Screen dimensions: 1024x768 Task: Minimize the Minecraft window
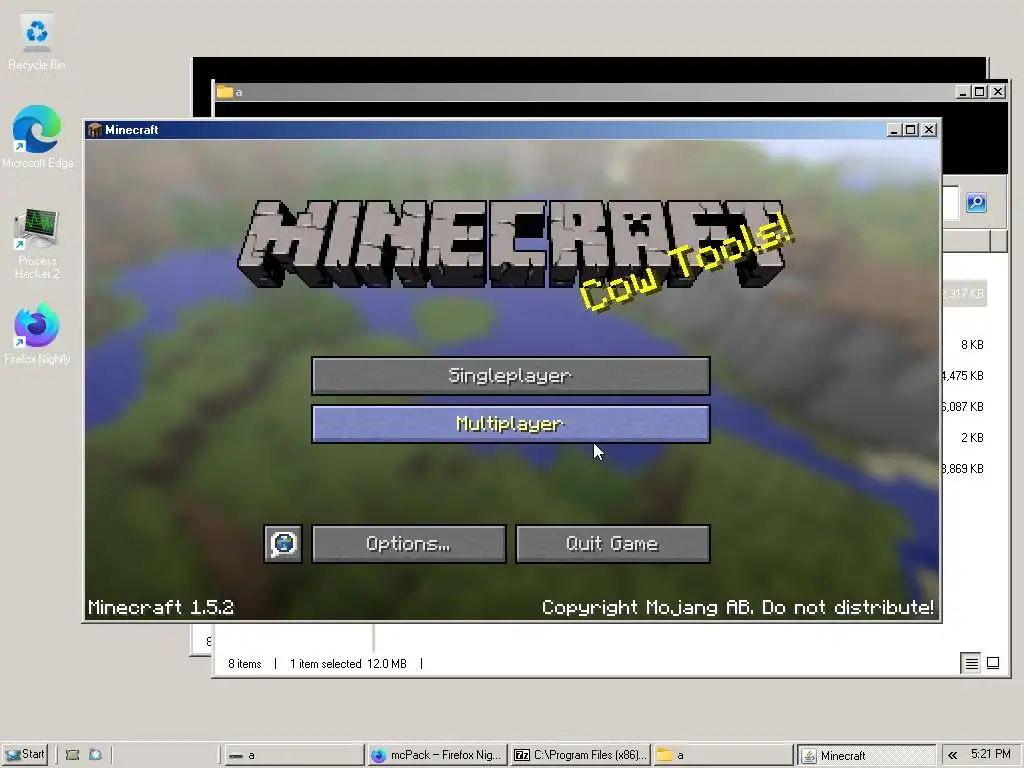[894, 130]
